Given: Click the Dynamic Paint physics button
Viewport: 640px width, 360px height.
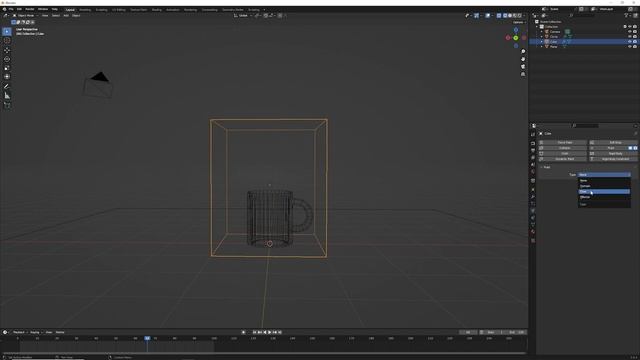Looking at the screenshot, I should 563,159.
